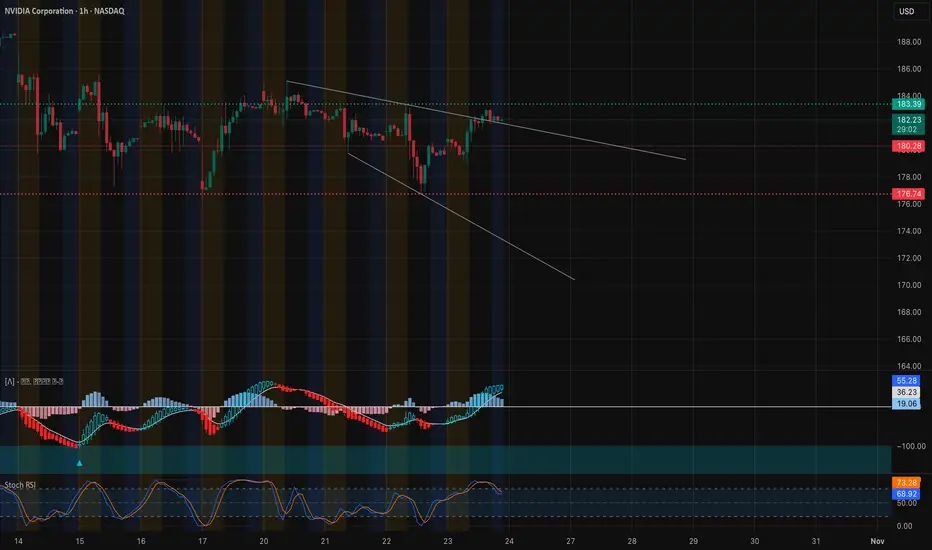Click Nov on the time axis

877,541
